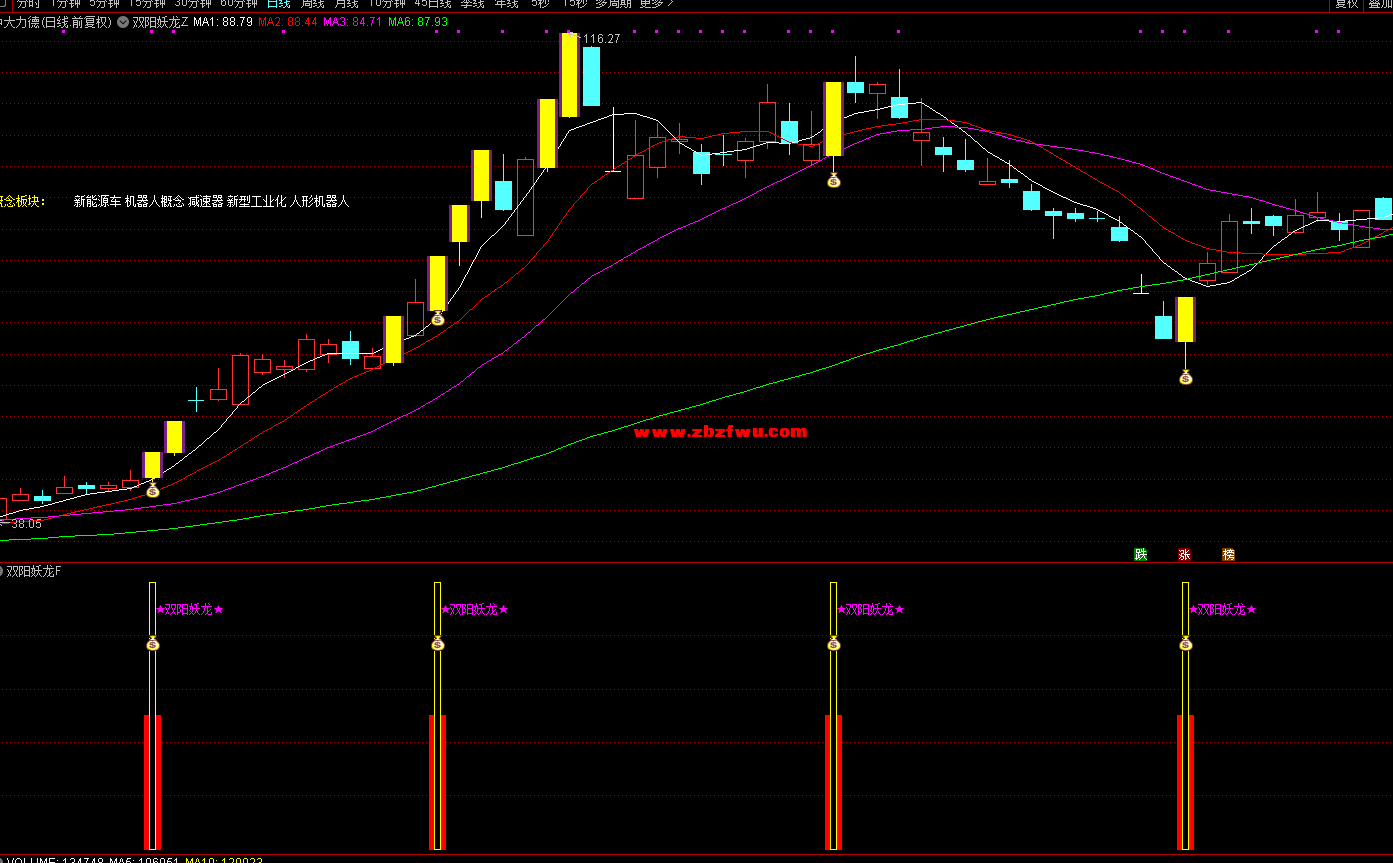Click the second money bag icon in the 双阳妖龙F panel
Image resolution: width=1393 pixels, height=863 pixels.
(x=437, y=644)
